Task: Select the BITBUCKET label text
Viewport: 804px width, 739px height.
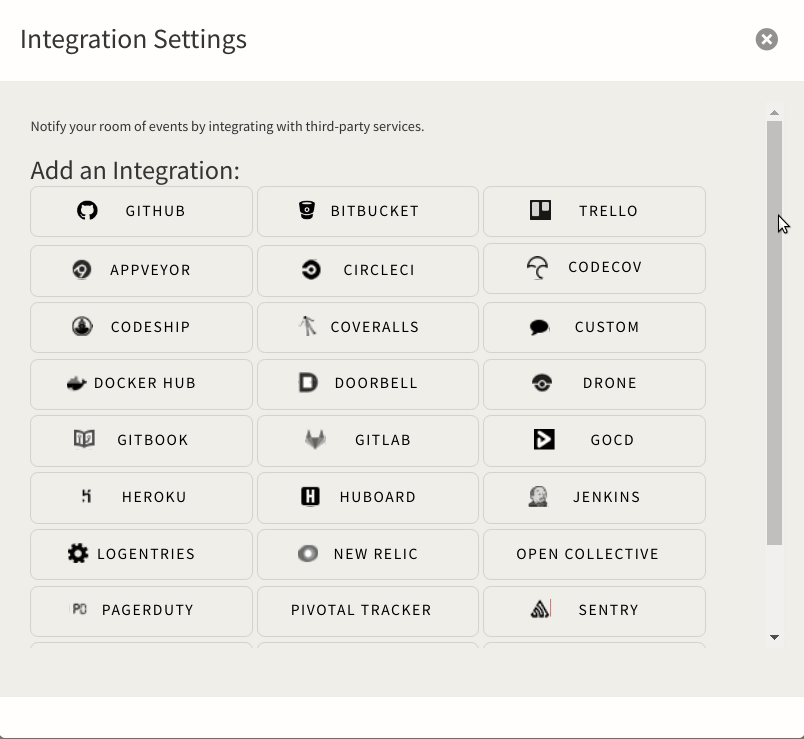Action: 375,211
